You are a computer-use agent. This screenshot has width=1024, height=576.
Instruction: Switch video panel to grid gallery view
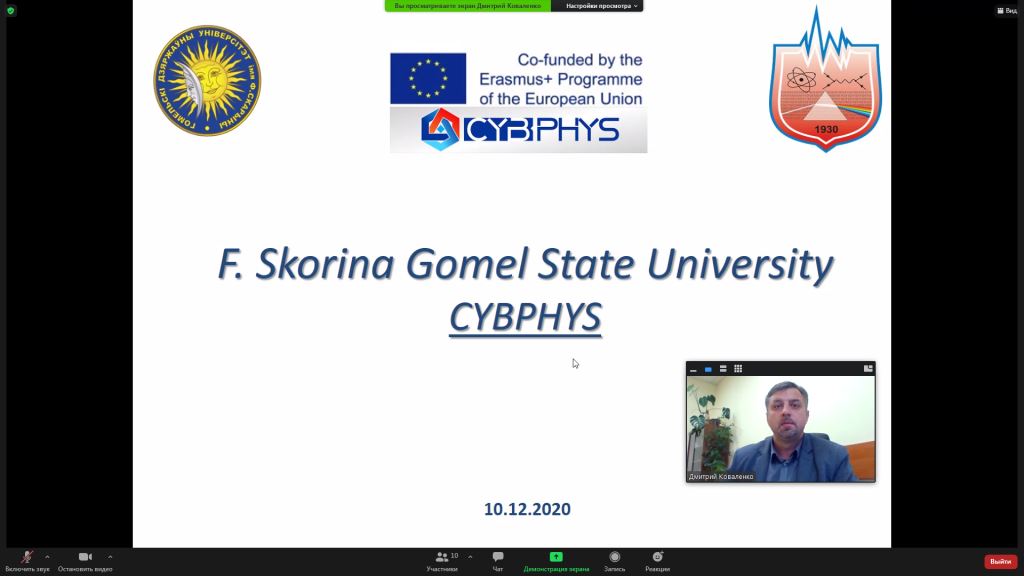tap(738, 369)
